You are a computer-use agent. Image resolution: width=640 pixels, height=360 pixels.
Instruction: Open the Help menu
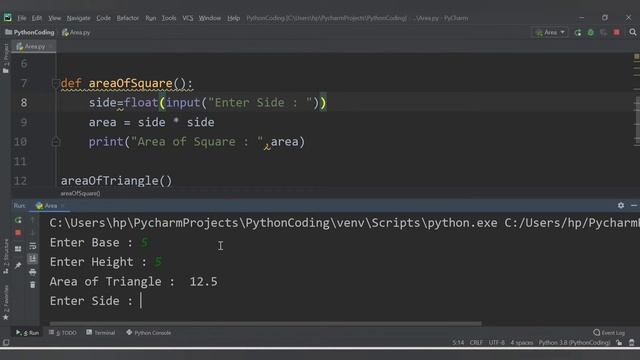click(233, 18)
